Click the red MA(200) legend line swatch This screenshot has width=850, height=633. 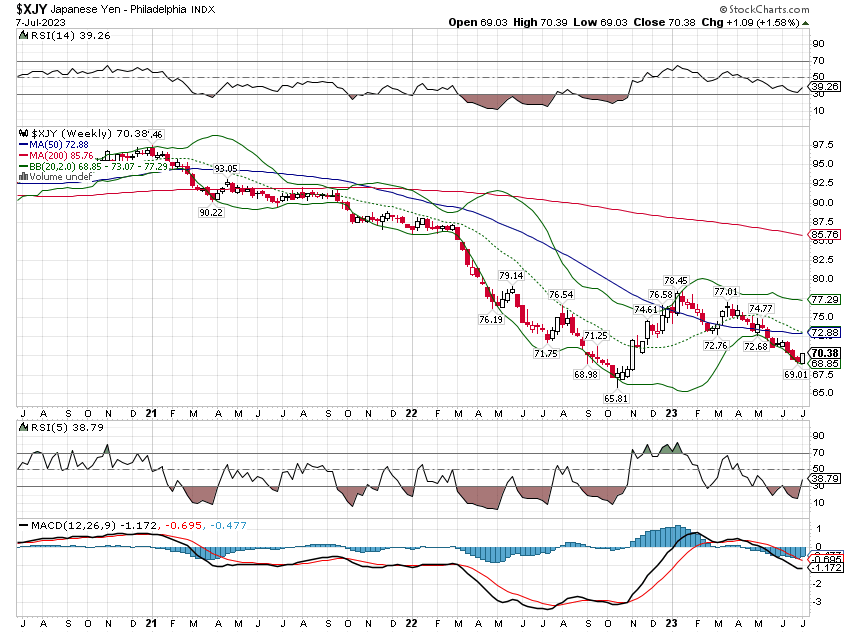[23, 156]
